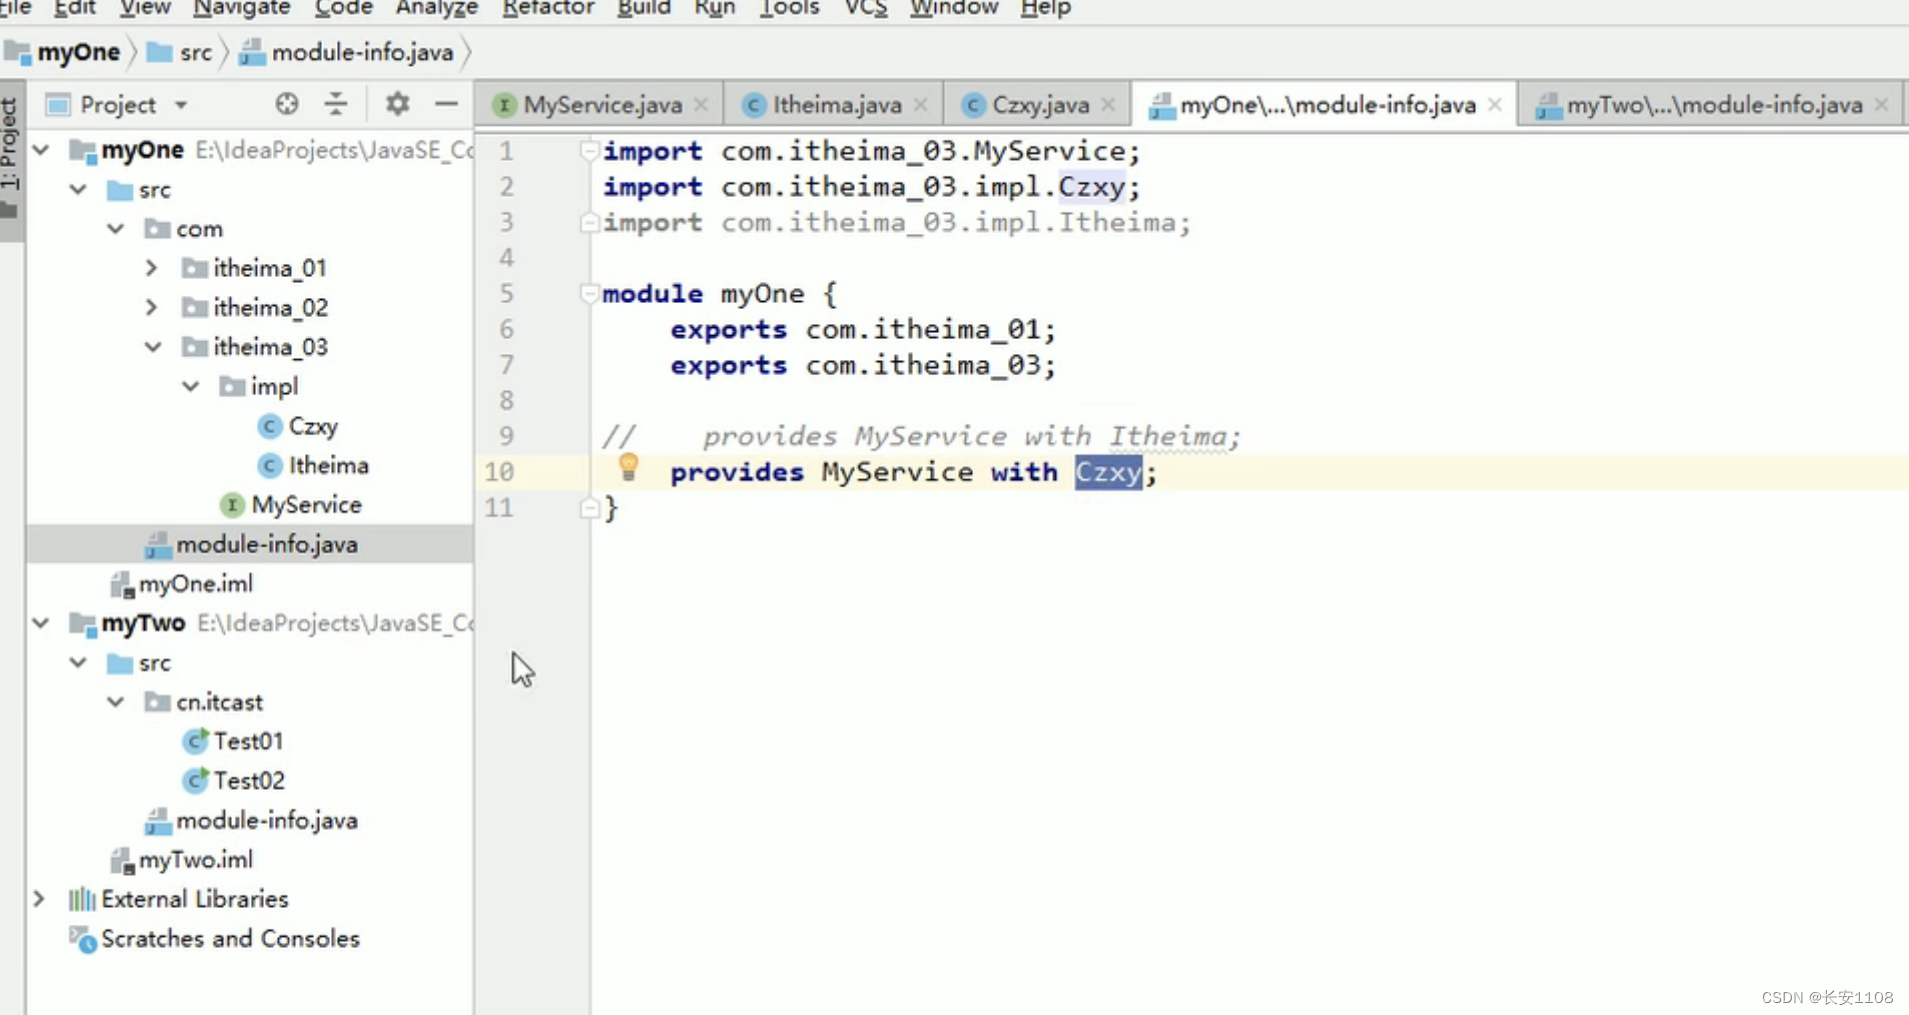Open the Analyze menu
1909x1015 pixels.
tap(437, 8)
